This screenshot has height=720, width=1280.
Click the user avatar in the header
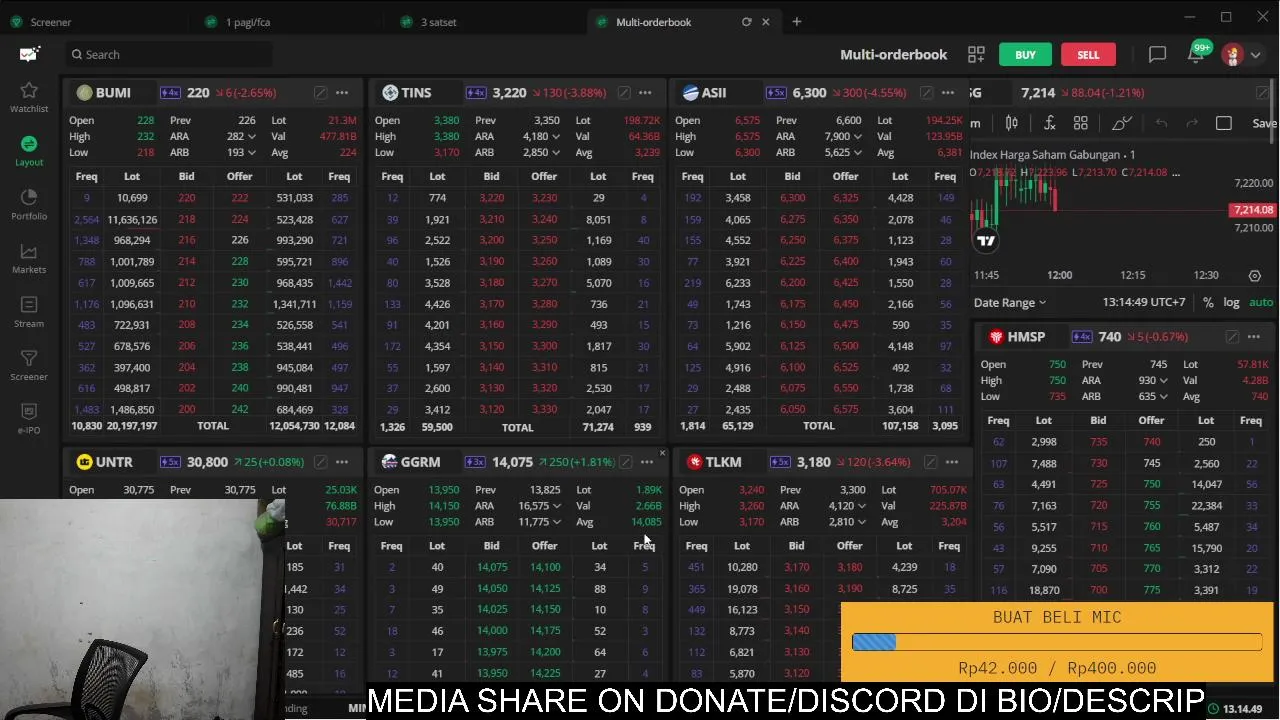tap(1232, 55)
